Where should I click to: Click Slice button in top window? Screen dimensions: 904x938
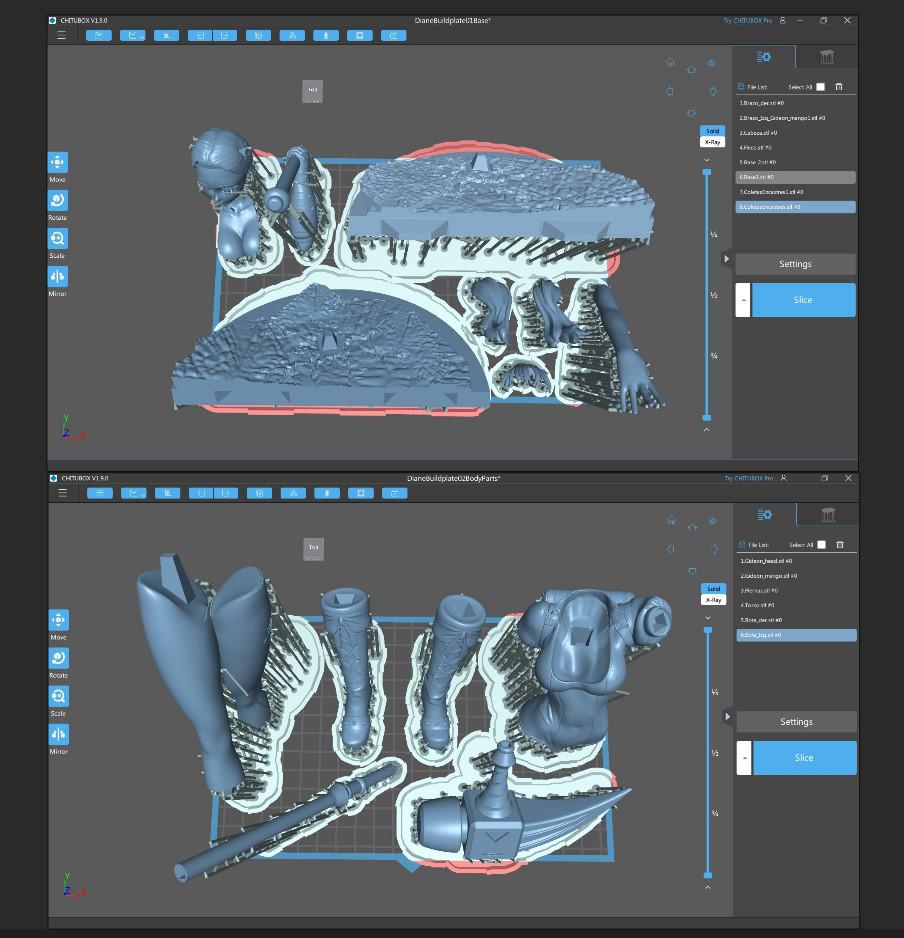coord(803,300)
